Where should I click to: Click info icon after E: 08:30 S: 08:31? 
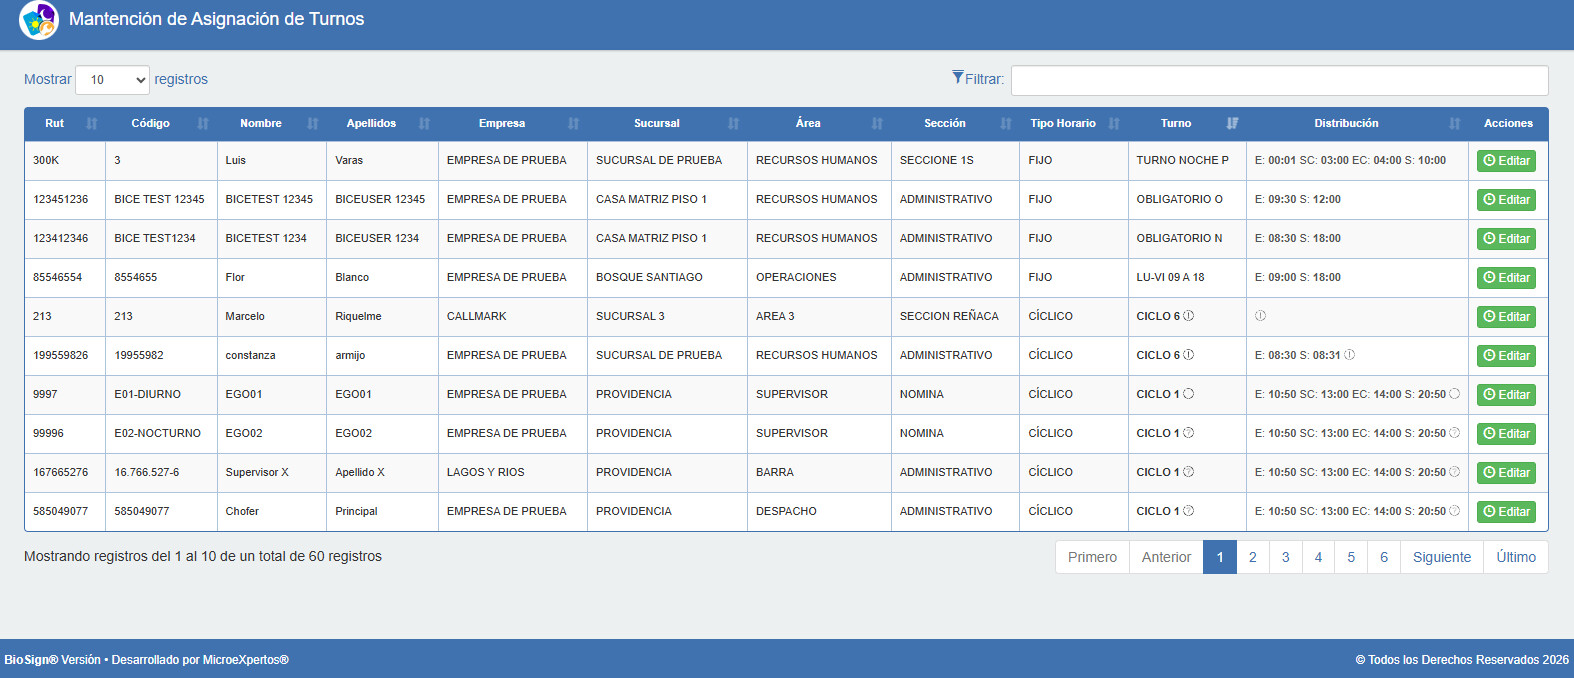coord(1349,355)
